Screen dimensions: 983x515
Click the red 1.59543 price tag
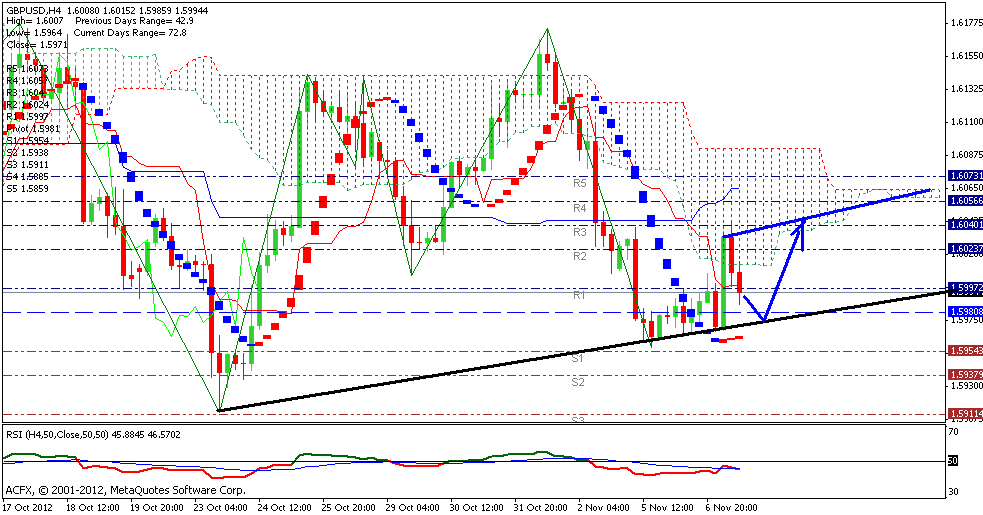[962, 351]
